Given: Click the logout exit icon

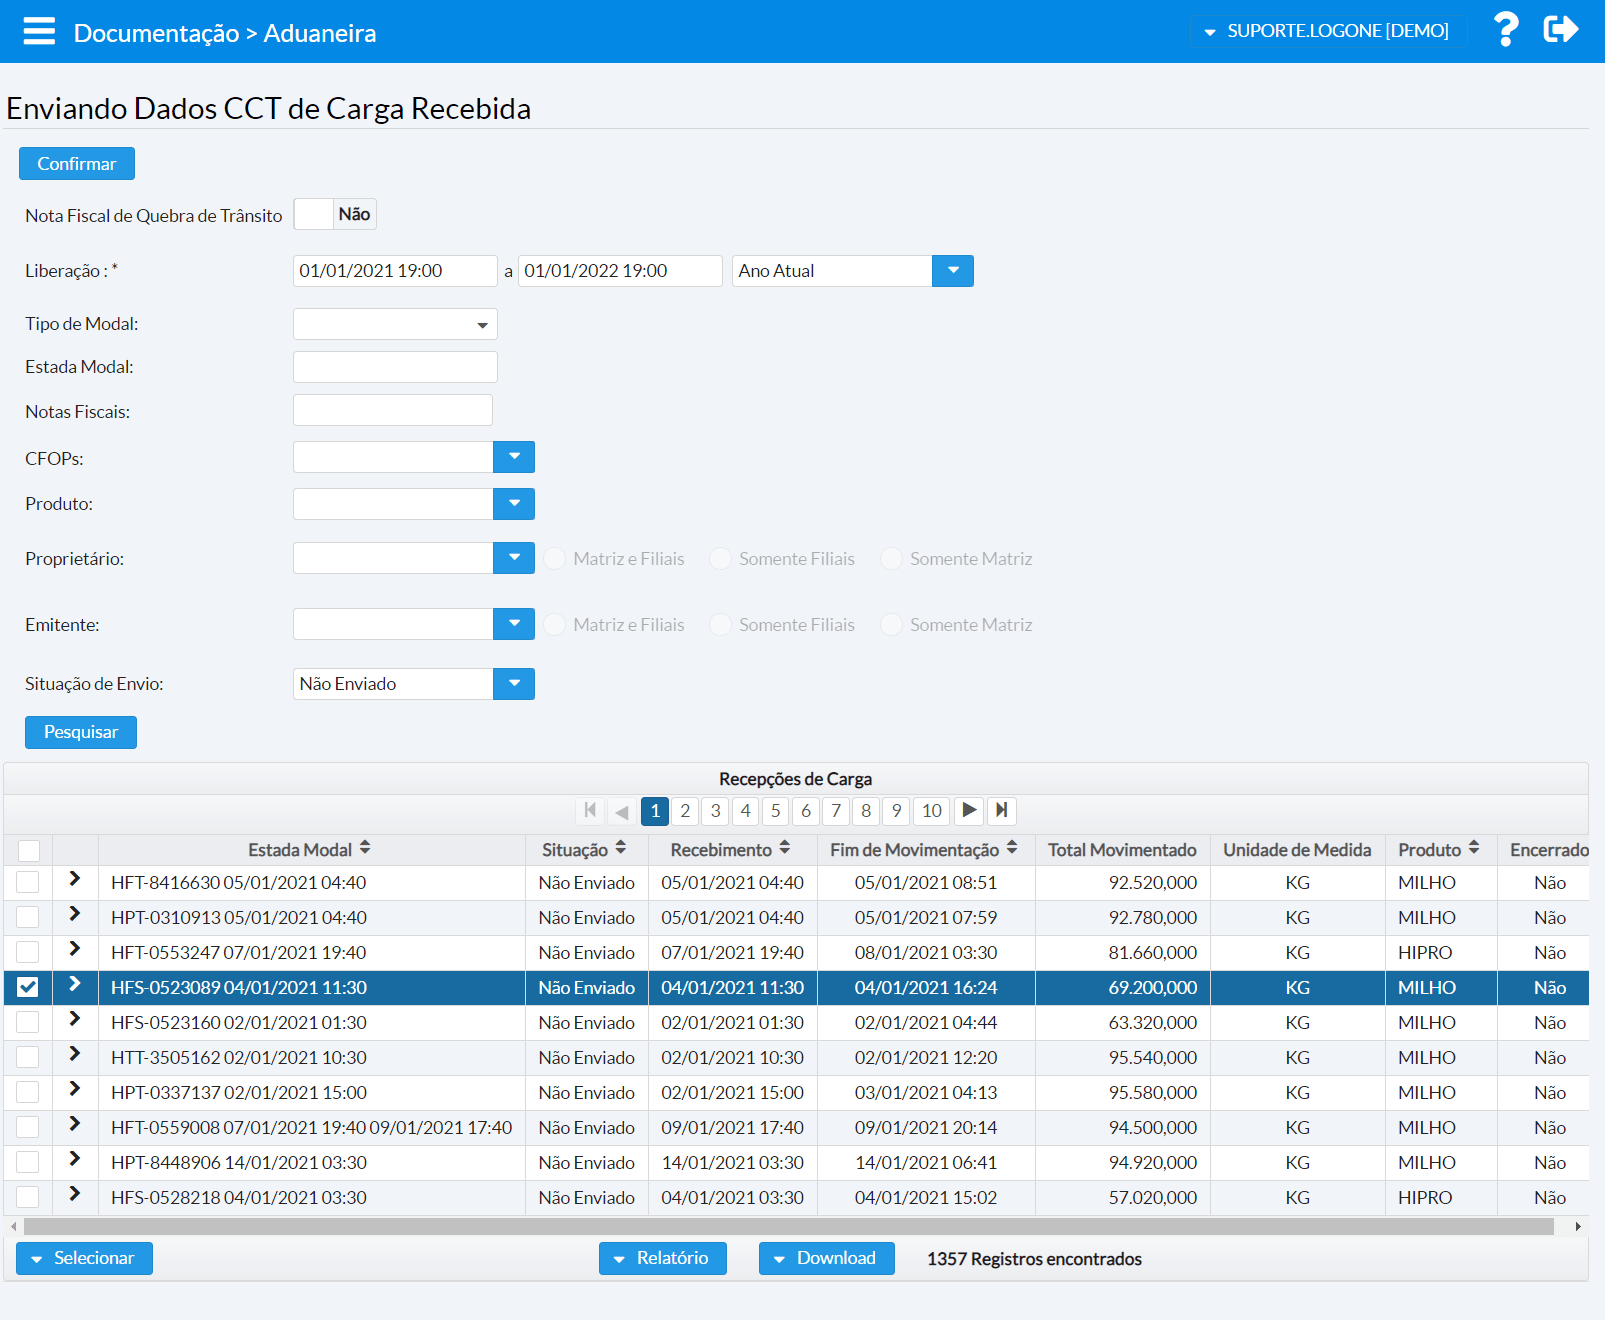Looking at the screenshot, I should click(x=1560, y=30).
